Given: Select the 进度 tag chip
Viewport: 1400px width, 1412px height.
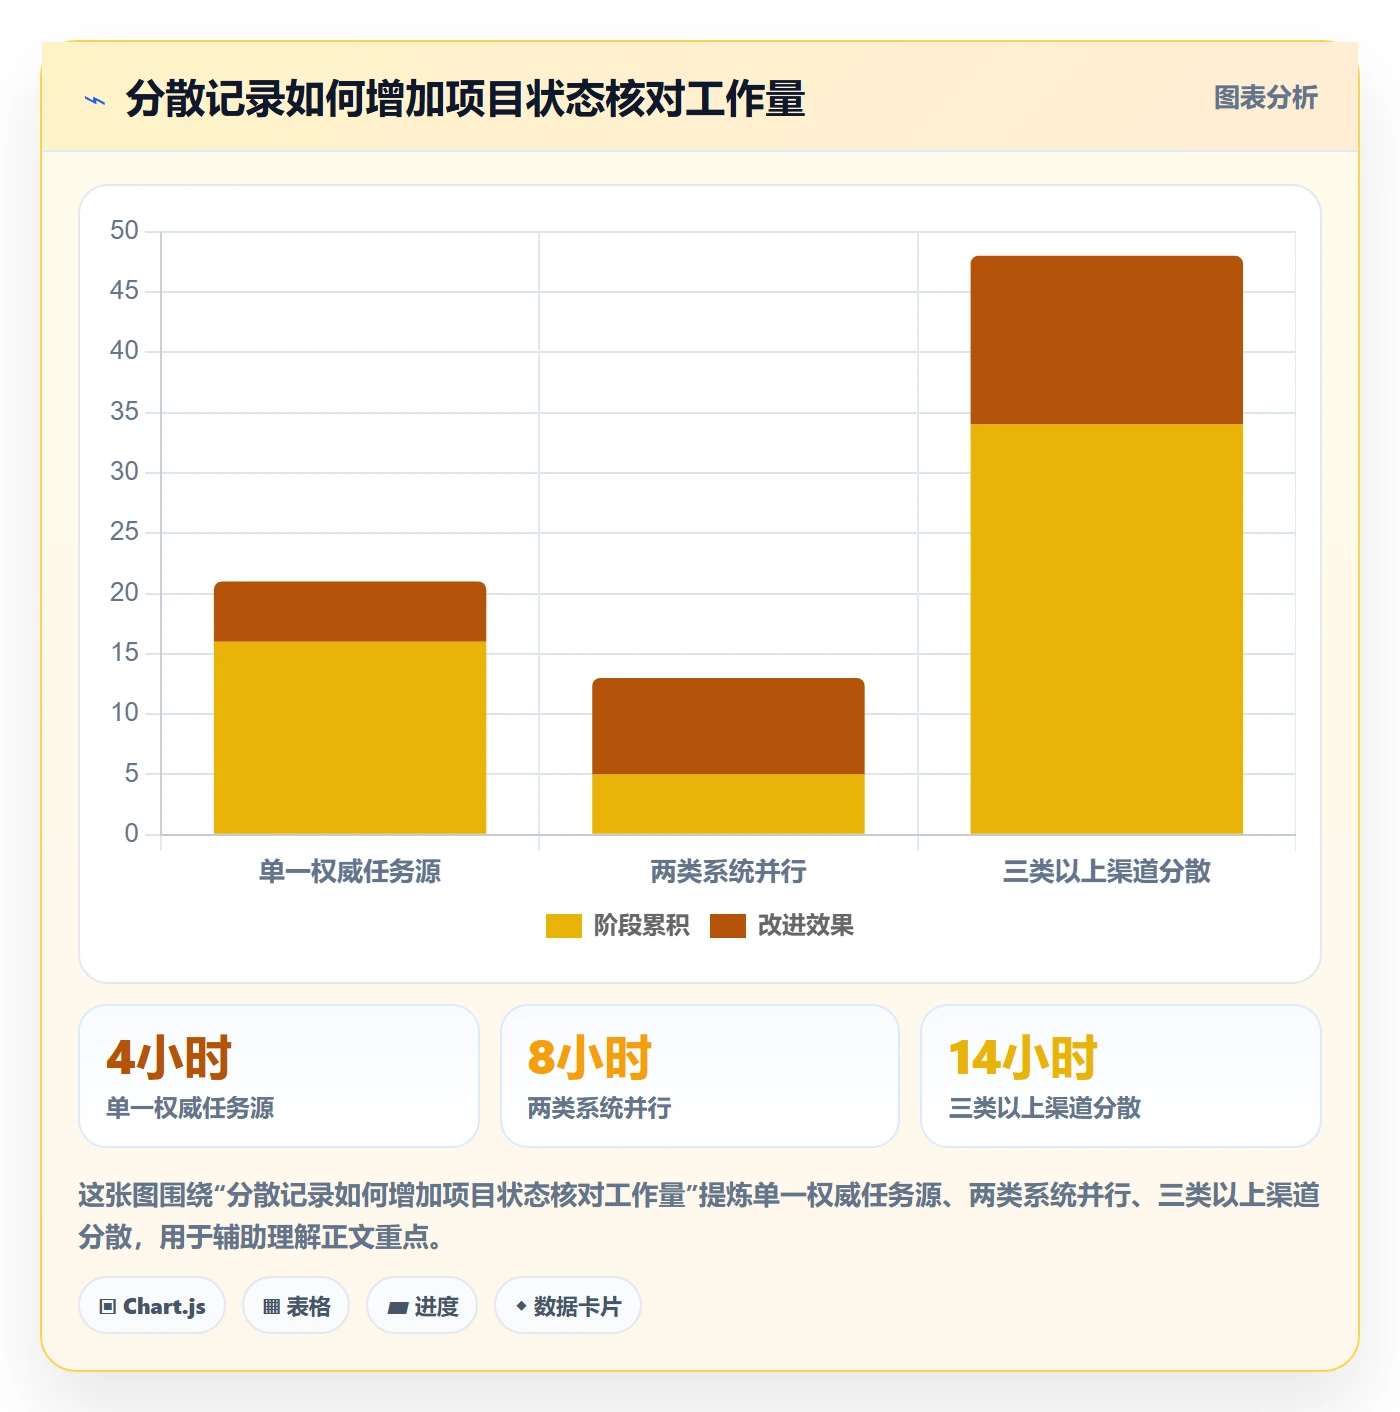Looking at the screenshot, I should tap(422, 1306).
